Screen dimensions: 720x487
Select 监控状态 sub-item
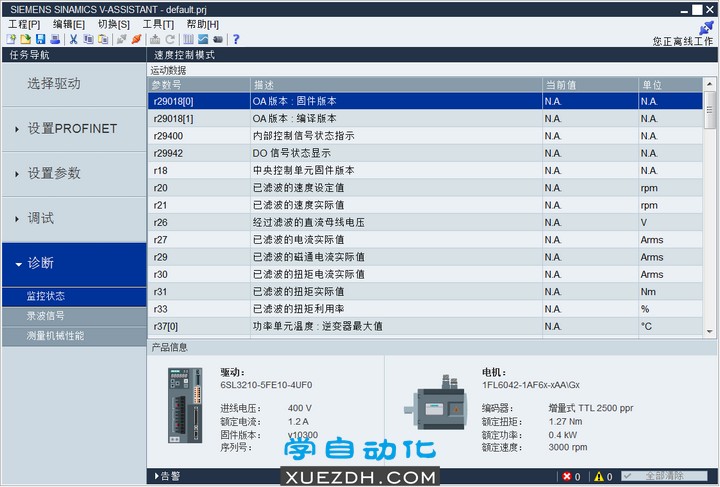(74, 297)
